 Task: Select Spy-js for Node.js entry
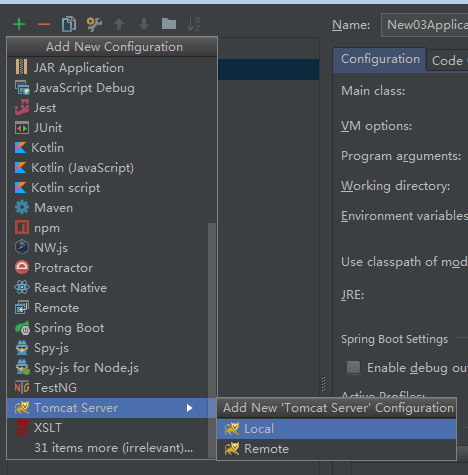tap(108, 368)
